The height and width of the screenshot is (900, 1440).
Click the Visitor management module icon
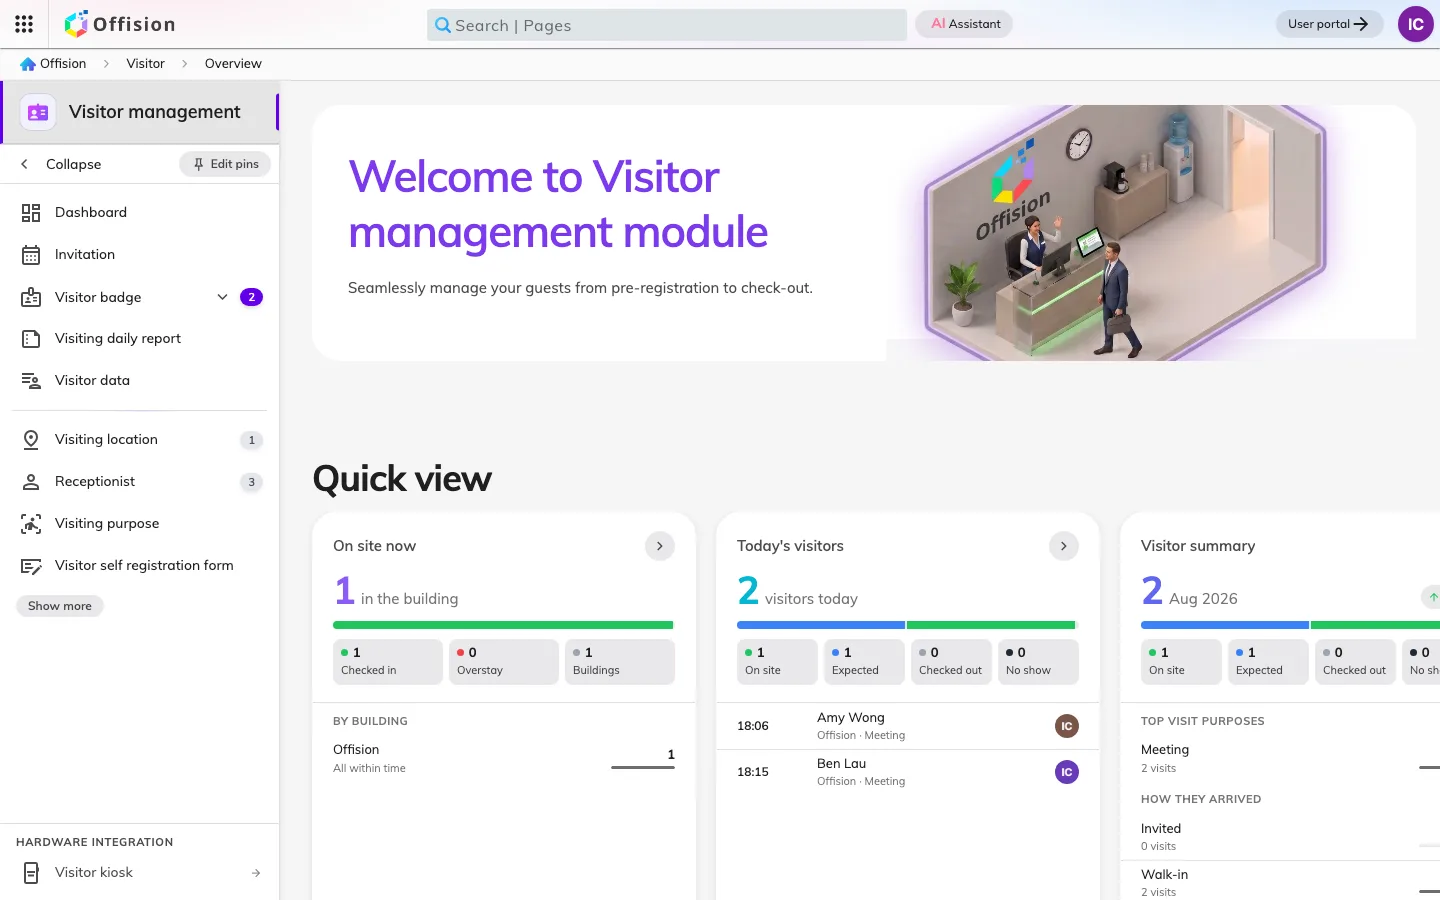[x=38, y=112]
